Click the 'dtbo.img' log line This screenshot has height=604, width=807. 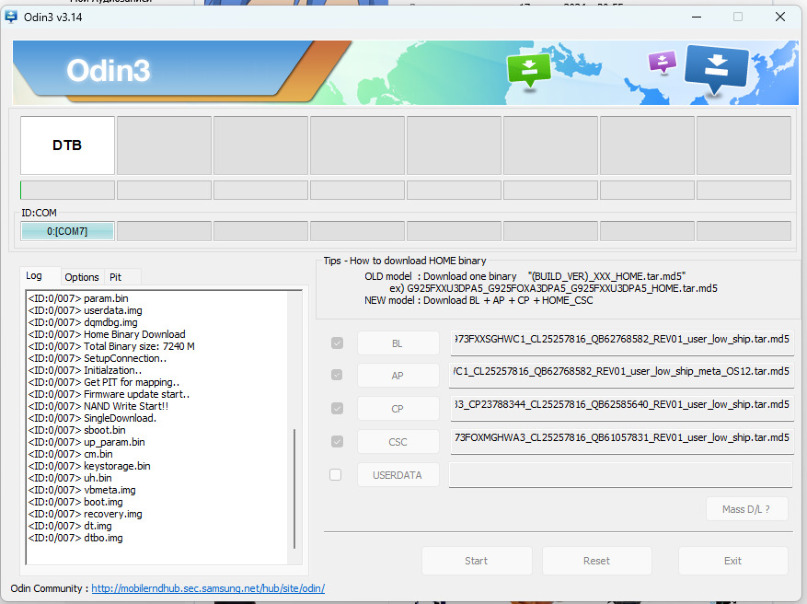75,538
